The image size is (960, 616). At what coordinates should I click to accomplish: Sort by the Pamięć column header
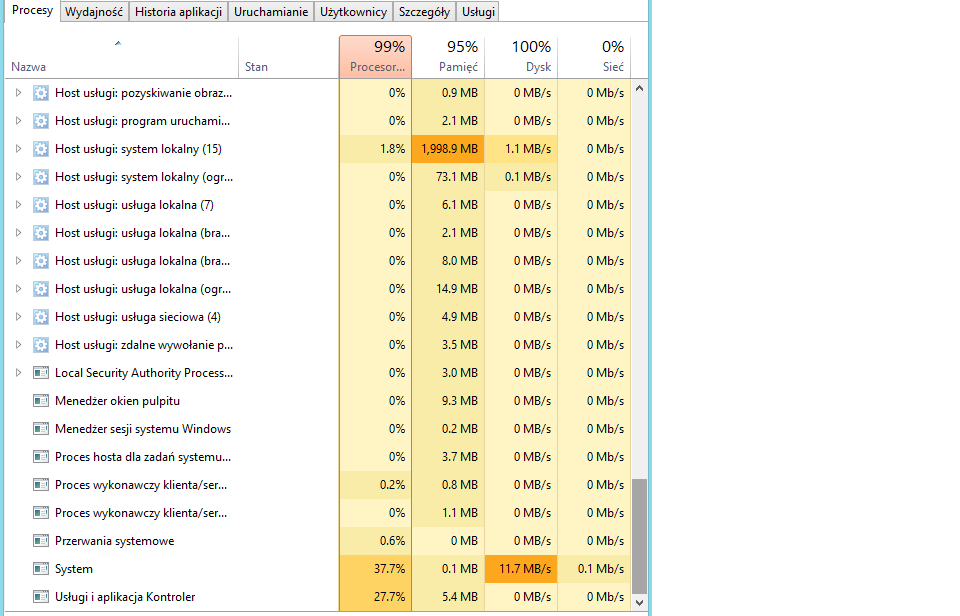(448, 57)
